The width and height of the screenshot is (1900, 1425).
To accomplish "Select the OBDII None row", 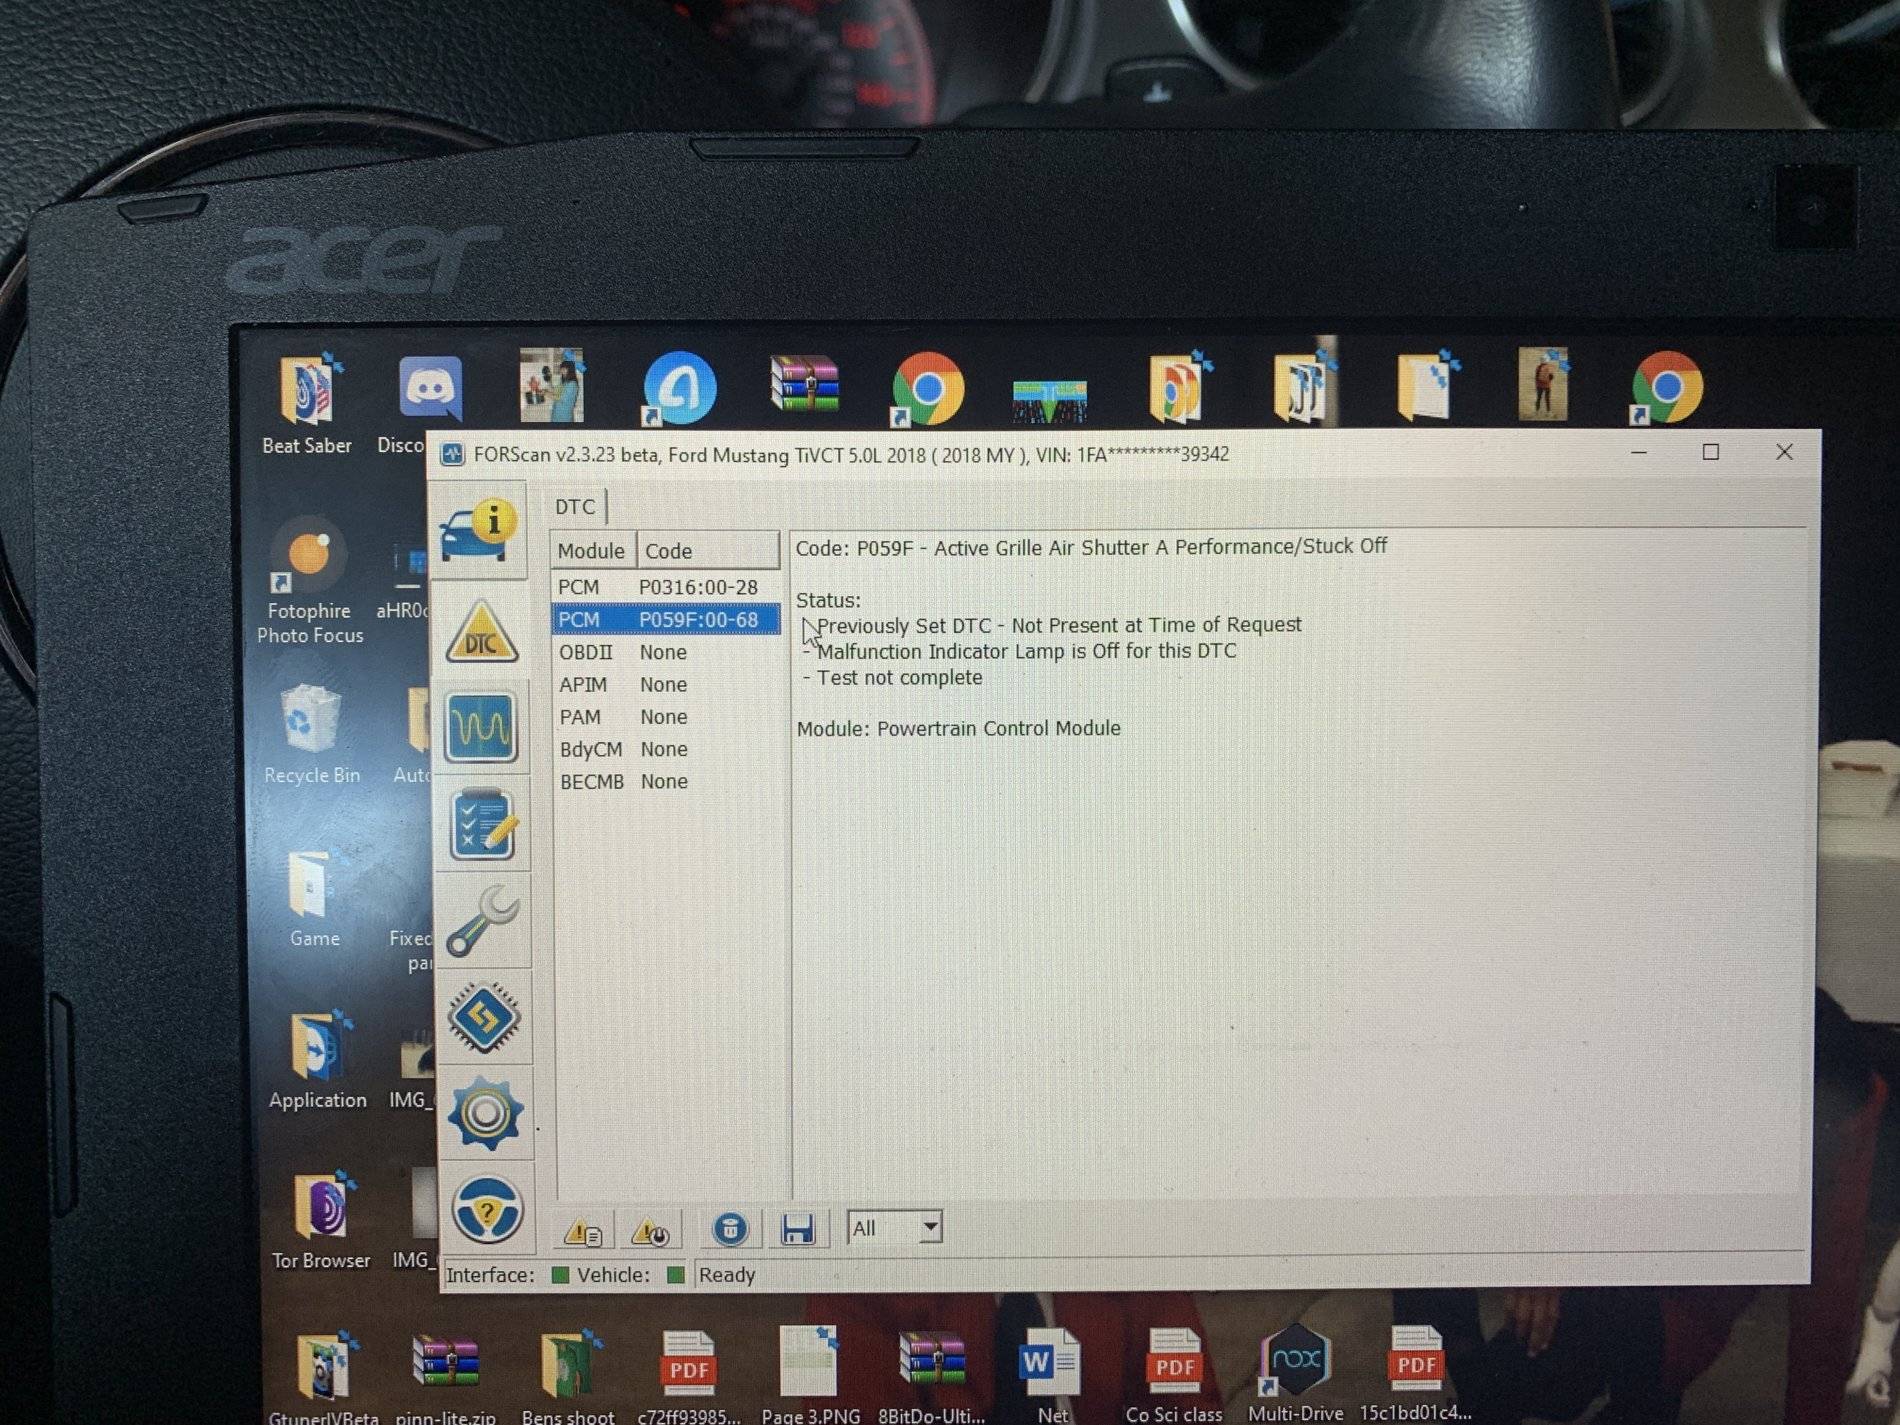I will 665,652.
